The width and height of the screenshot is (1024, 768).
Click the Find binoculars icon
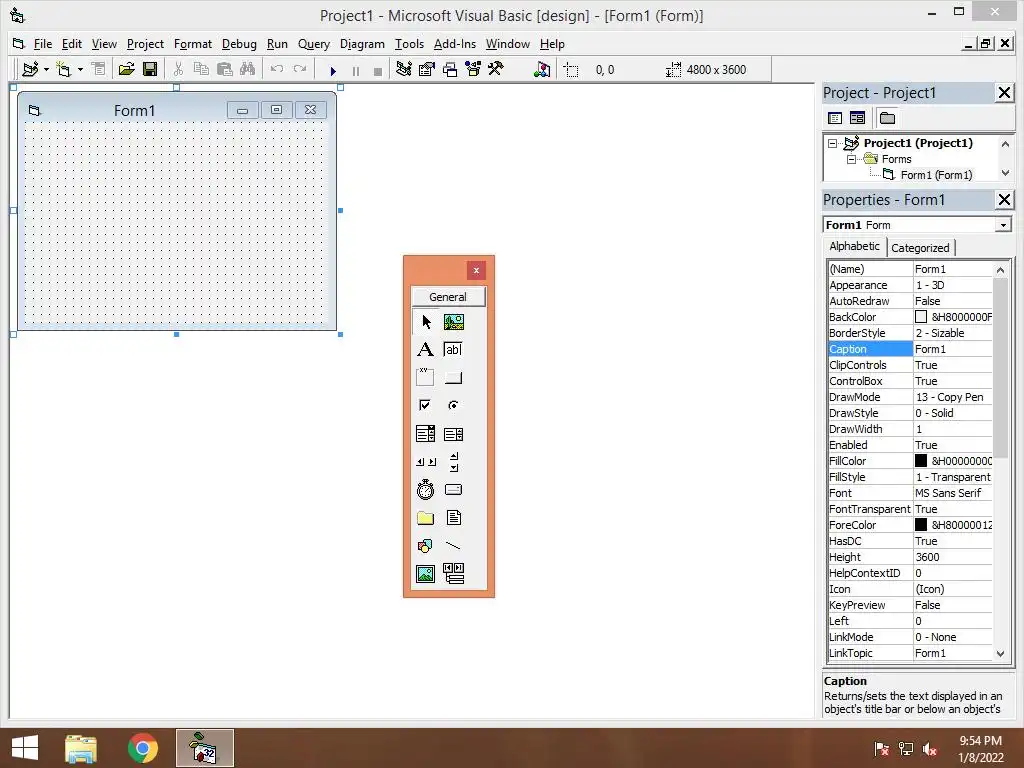pyautogui.click(x=248, y=69)
